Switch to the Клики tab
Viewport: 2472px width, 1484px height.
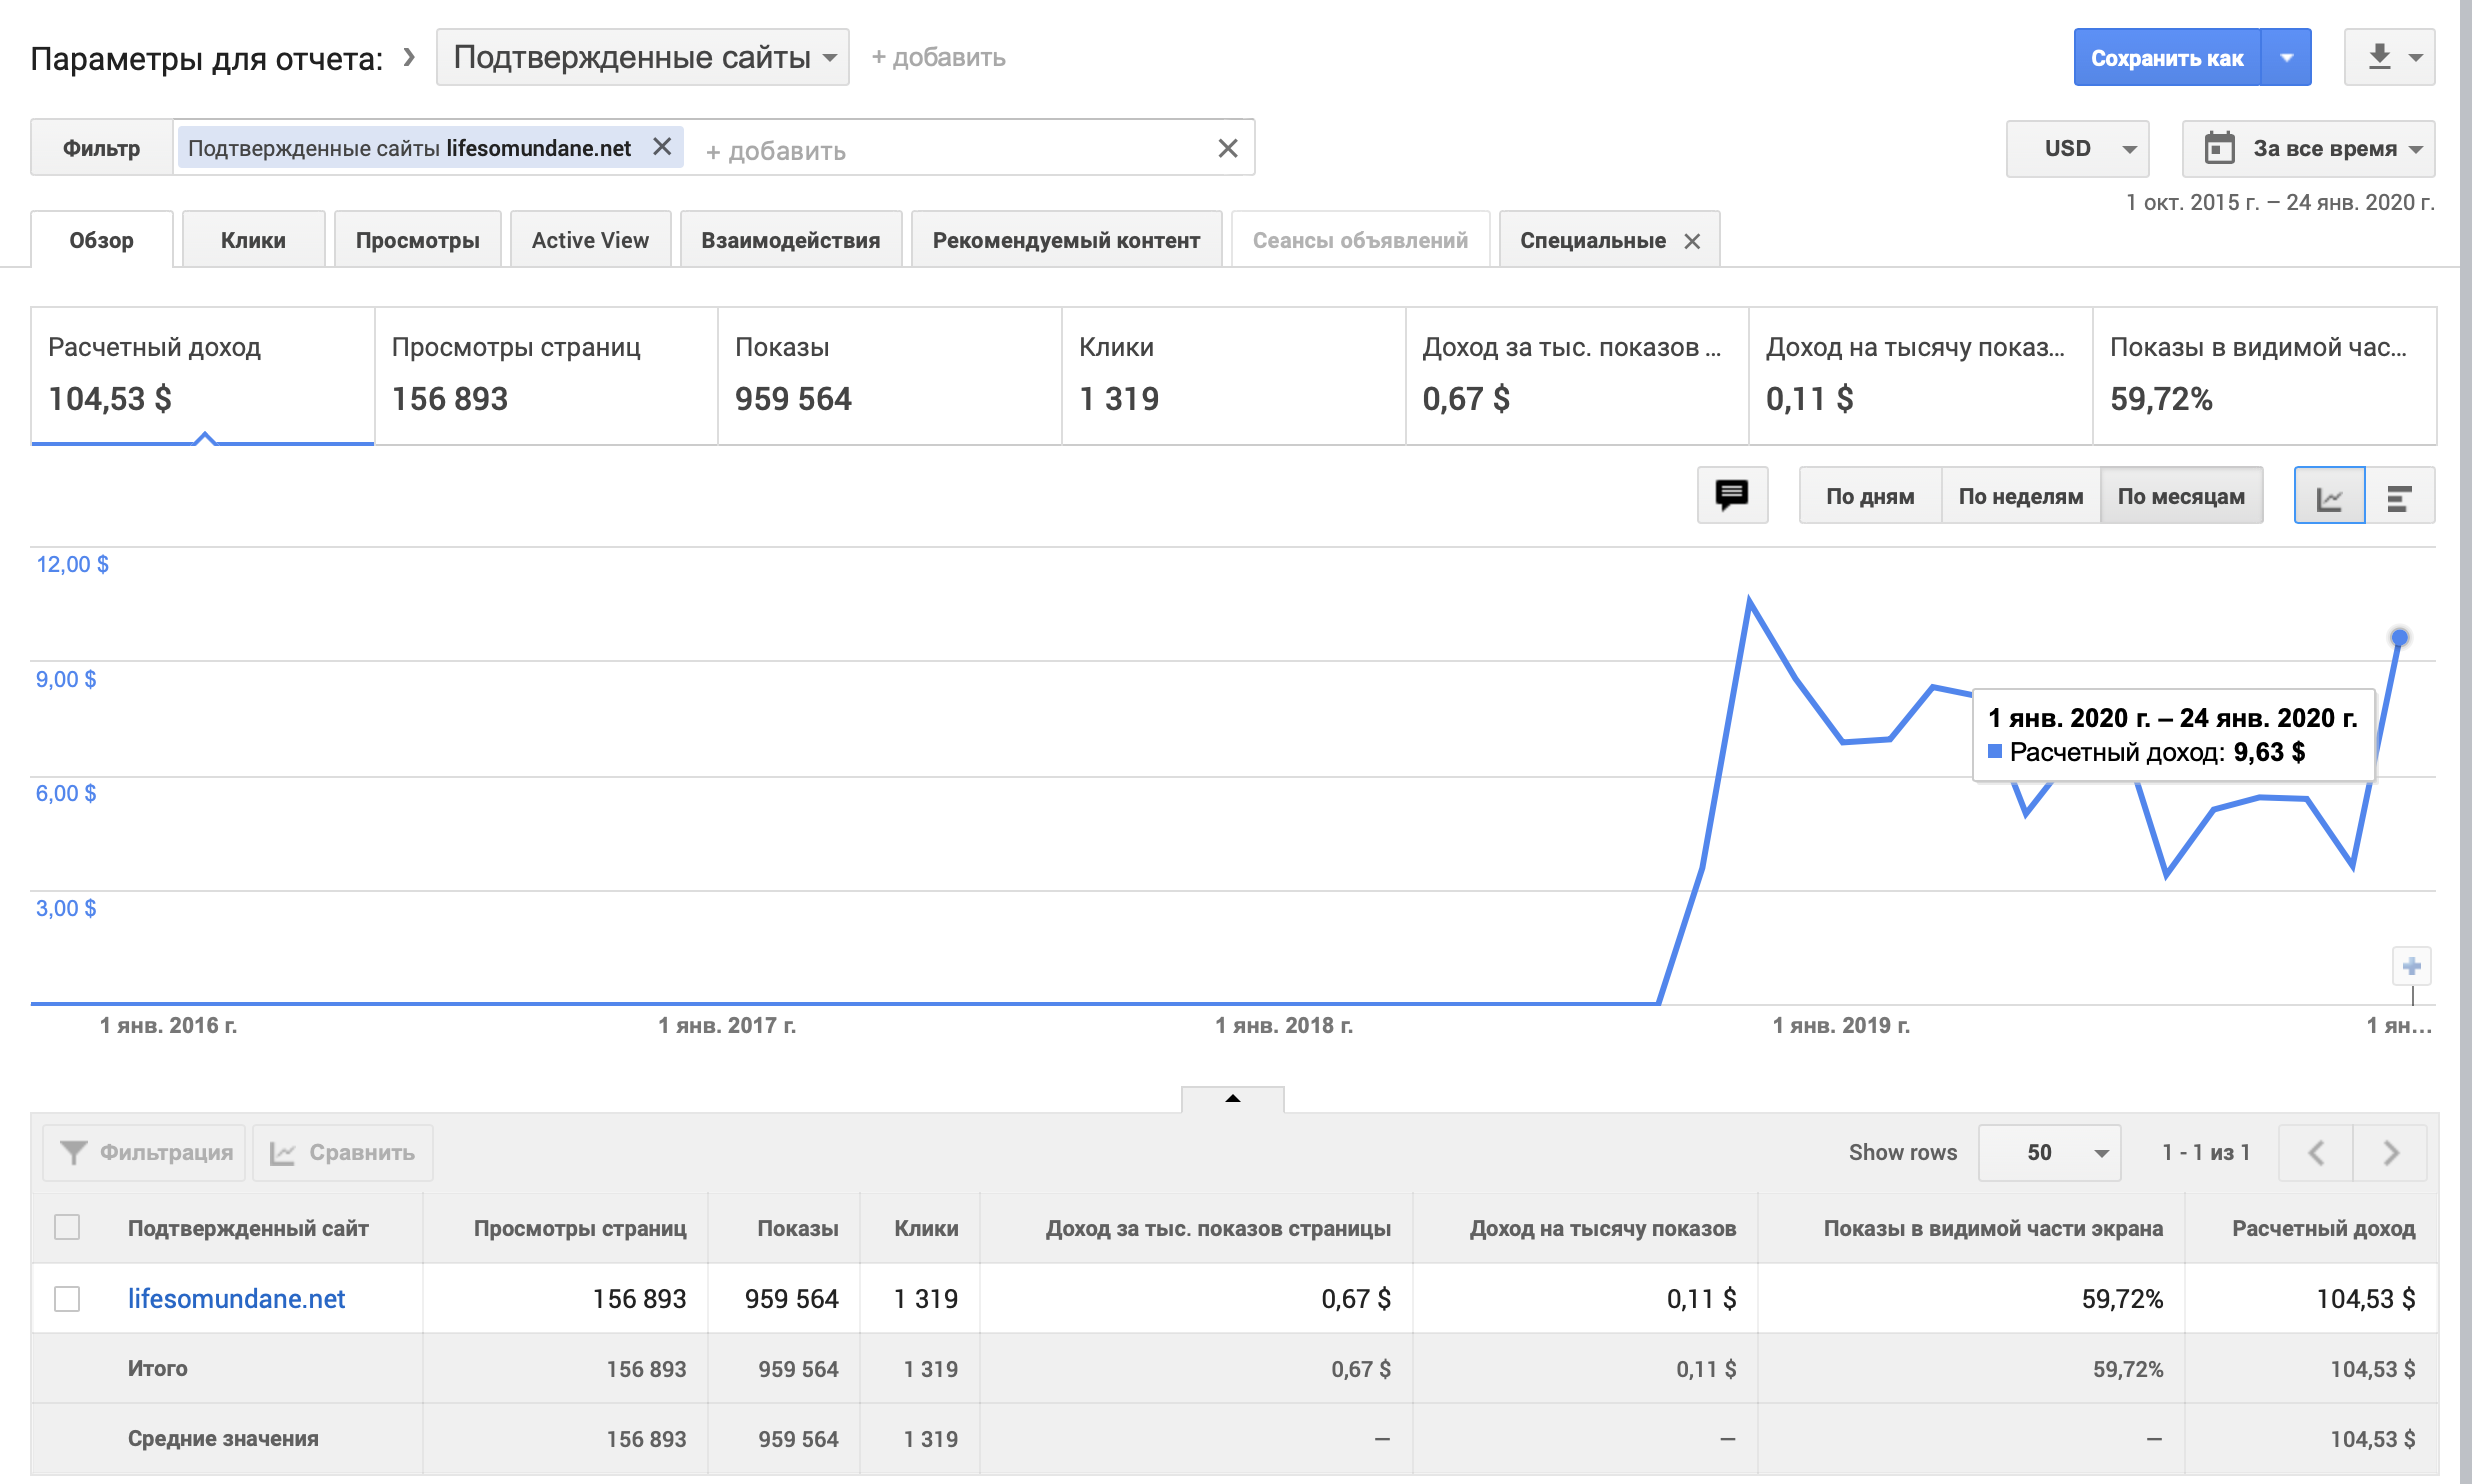click(253, 240)
